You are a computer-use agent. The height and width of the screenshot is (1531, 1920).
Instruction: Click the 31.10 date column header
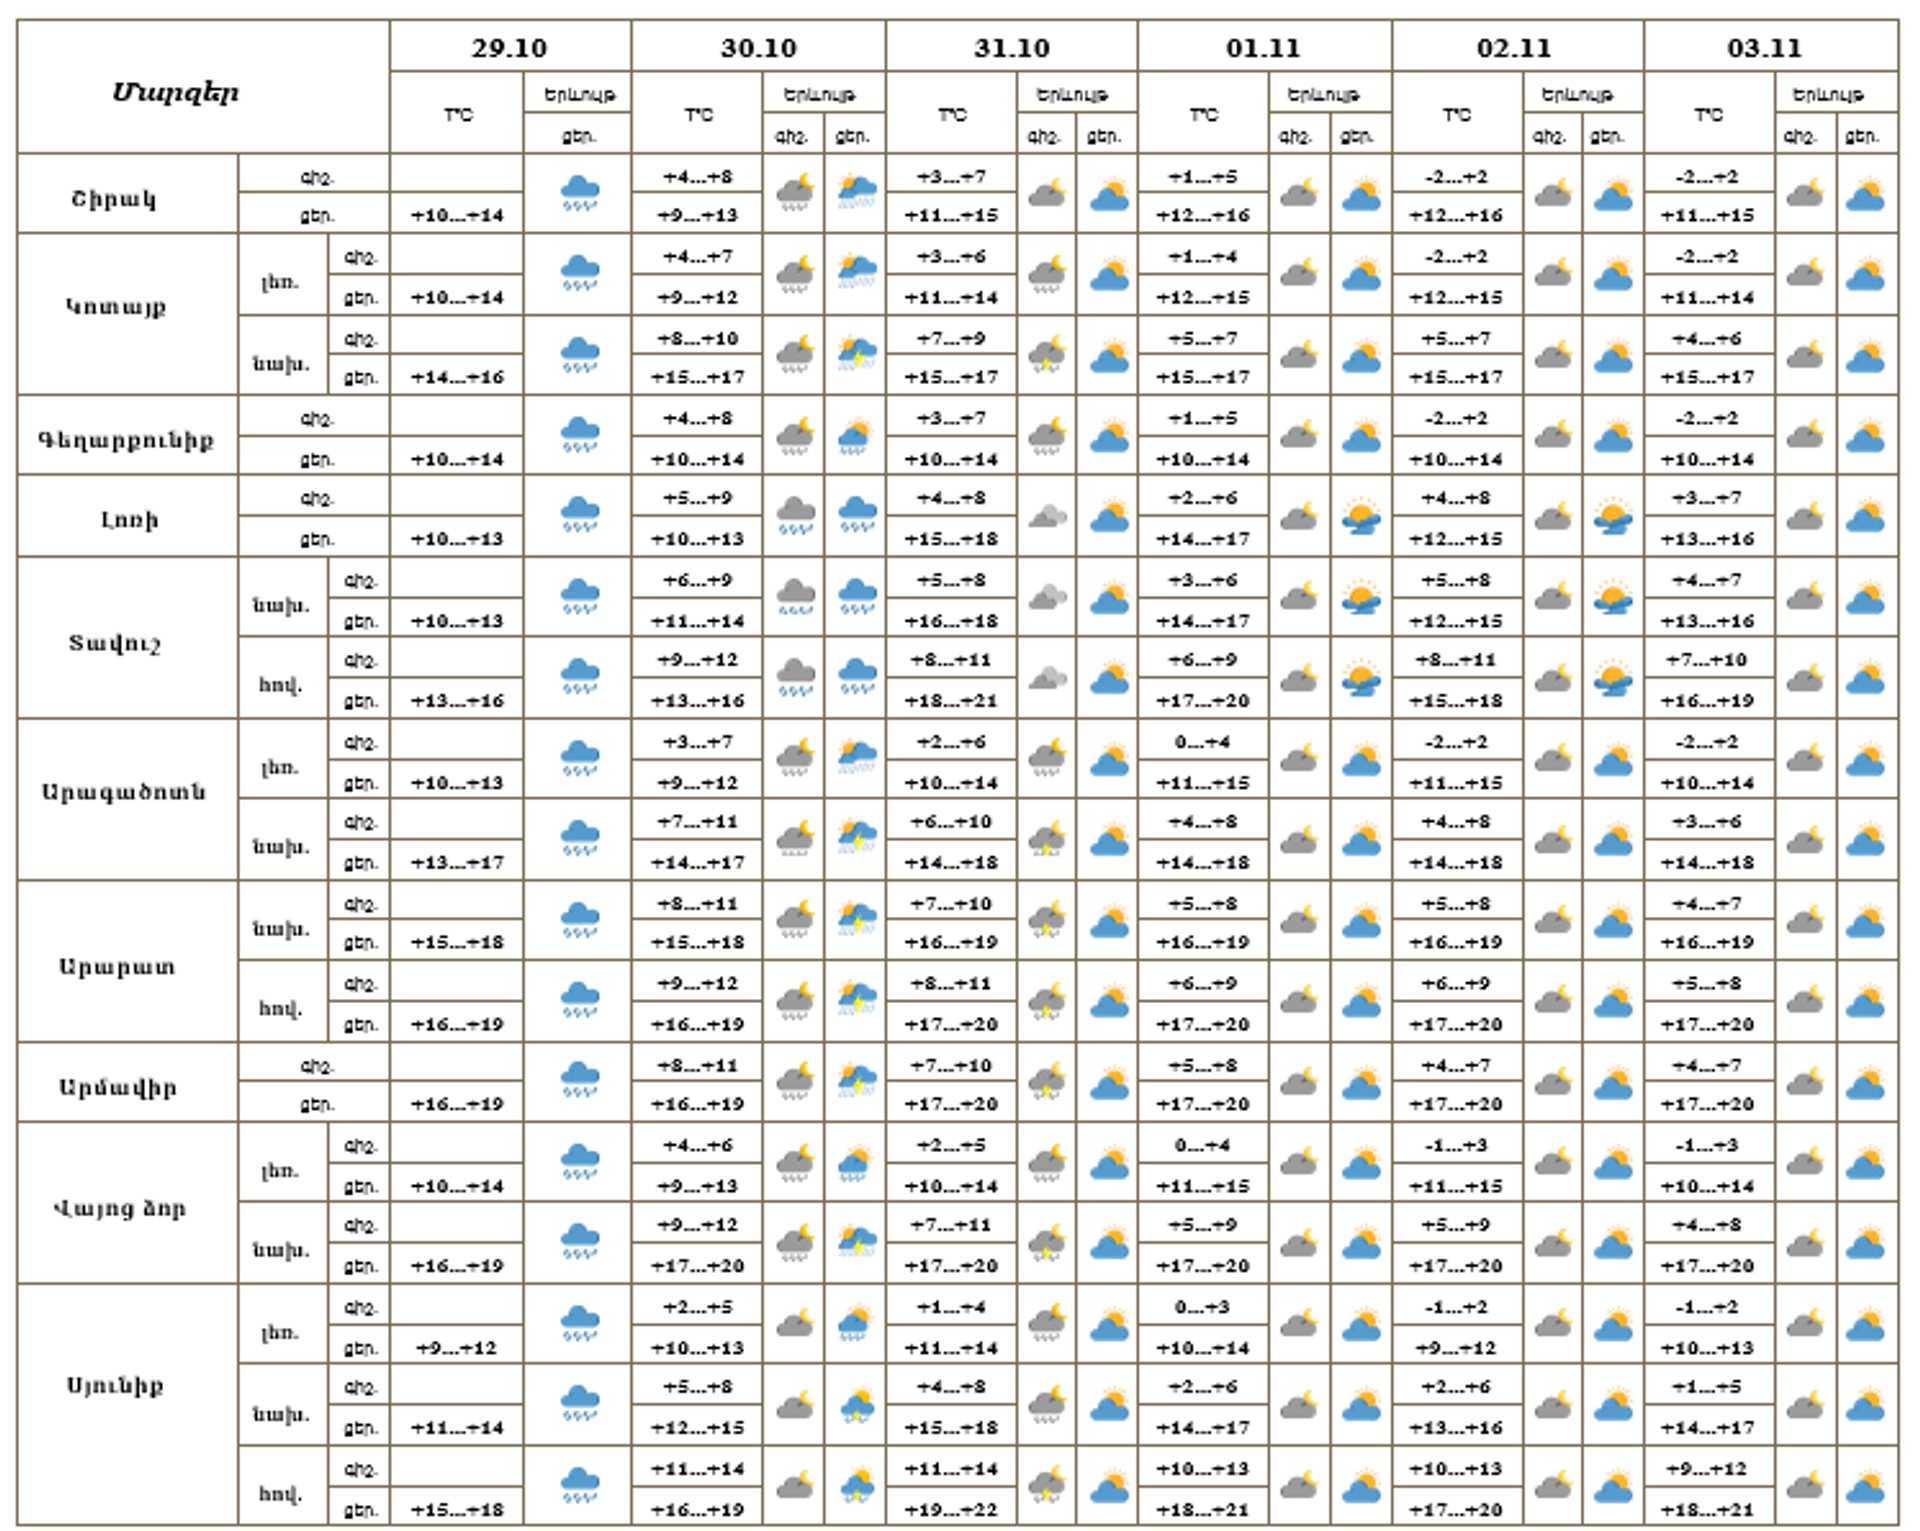(1012, 47)
